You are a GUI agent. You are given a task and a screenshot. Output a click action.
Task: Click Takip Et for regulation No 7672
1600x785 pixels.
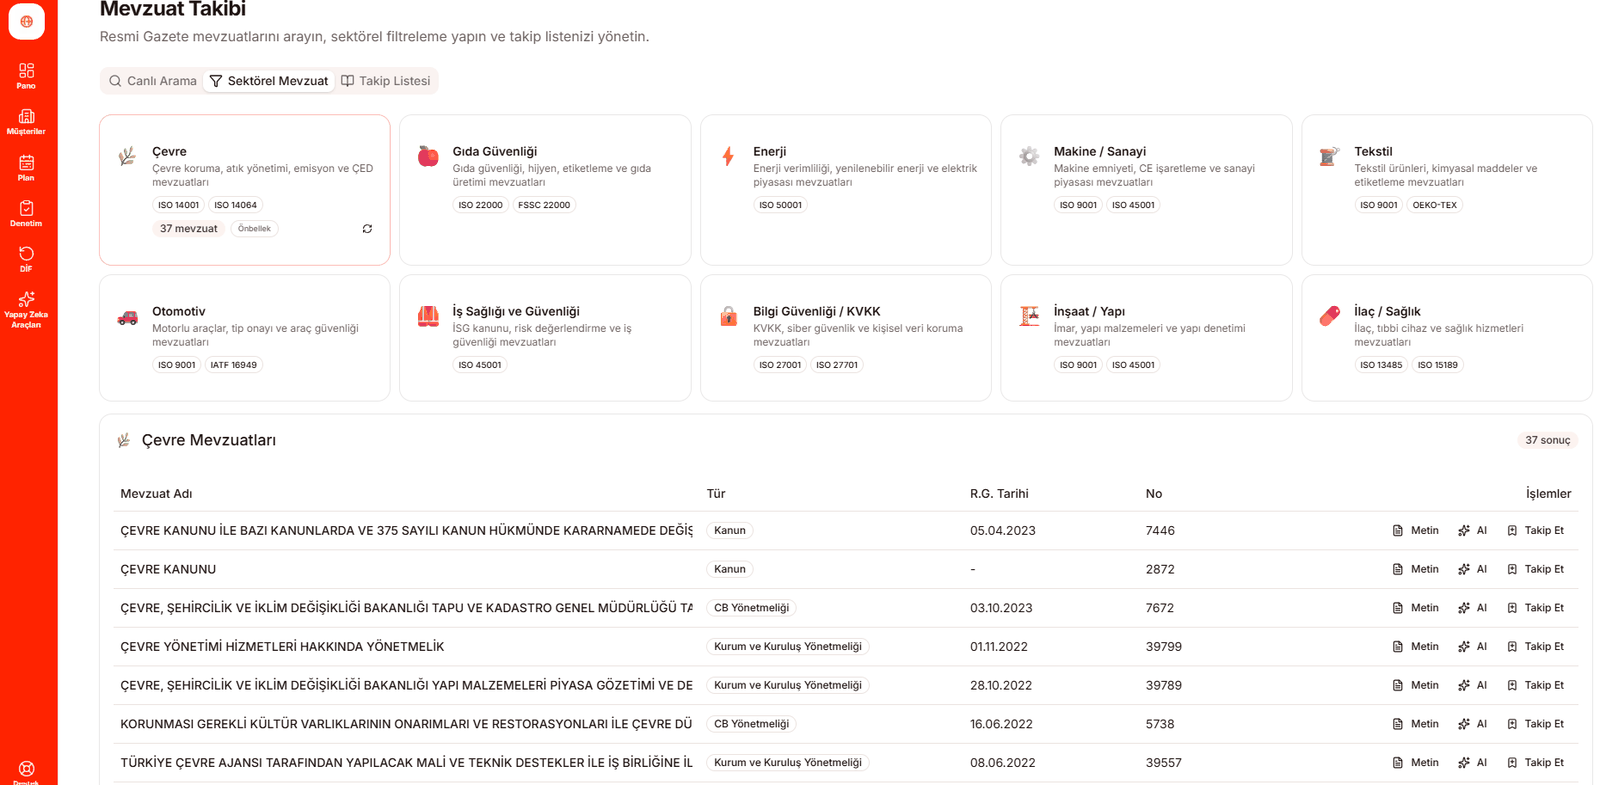(x=1535, y=608)
